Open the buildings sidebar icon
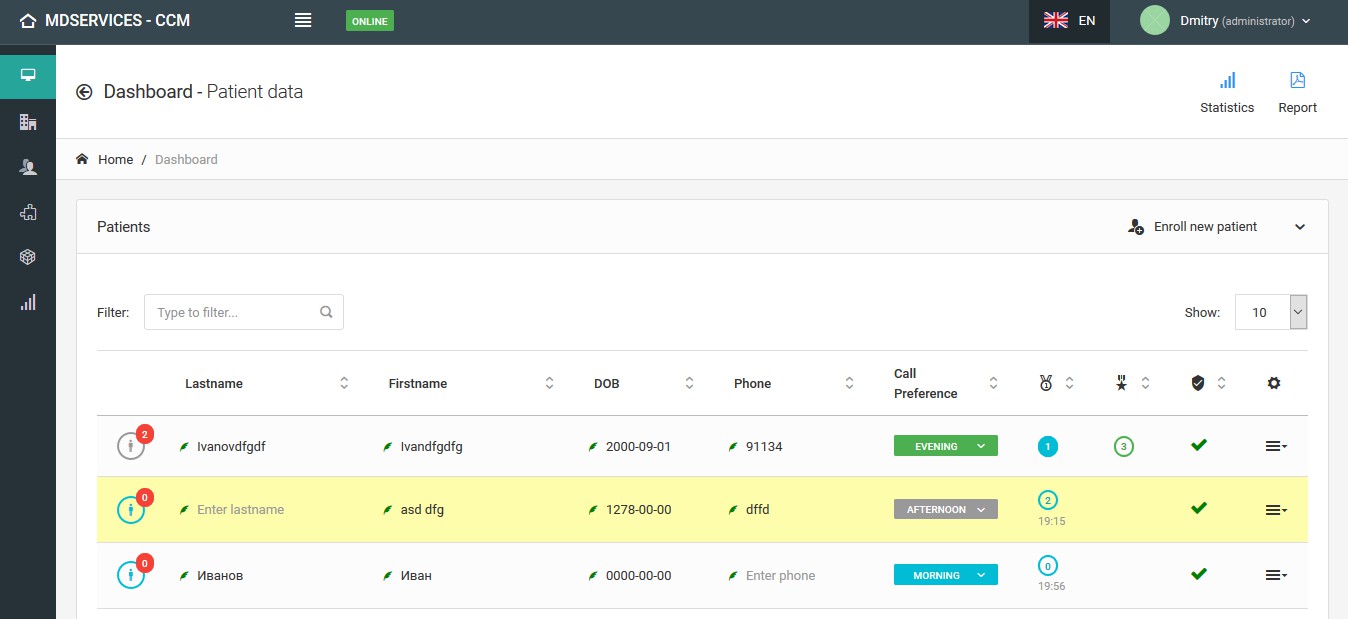 (x=28, y=122)
